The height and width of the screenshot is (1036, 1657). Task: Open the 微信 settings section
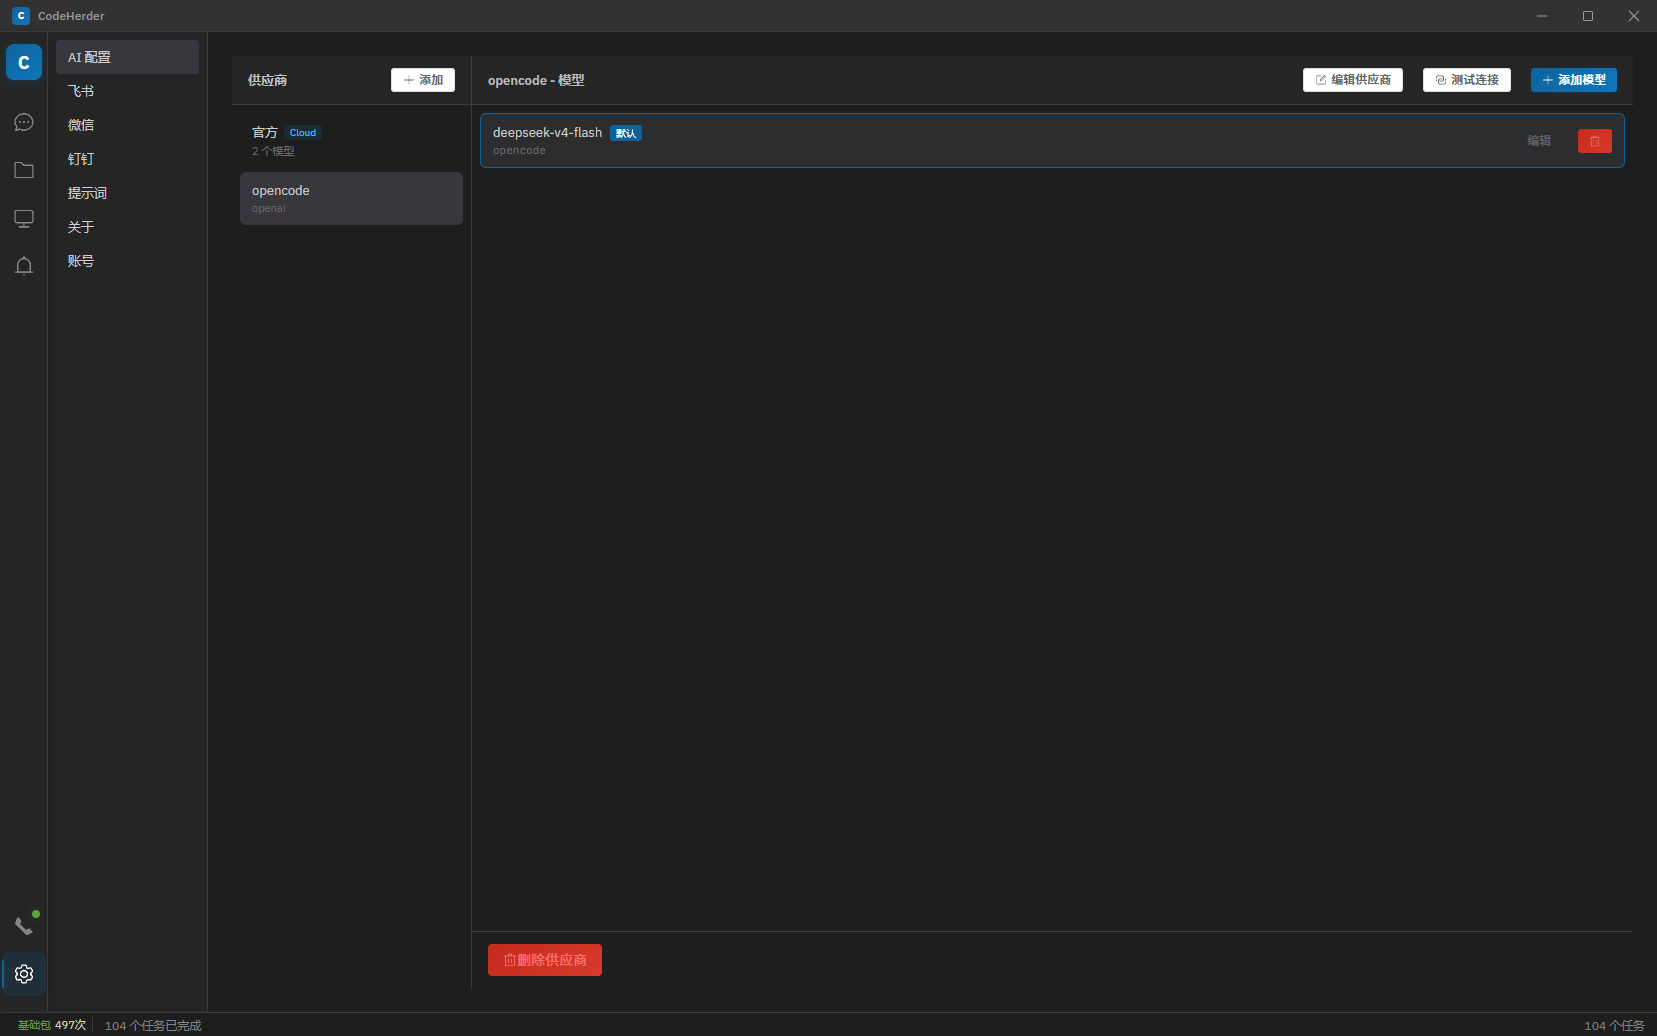tap(127, 125)
